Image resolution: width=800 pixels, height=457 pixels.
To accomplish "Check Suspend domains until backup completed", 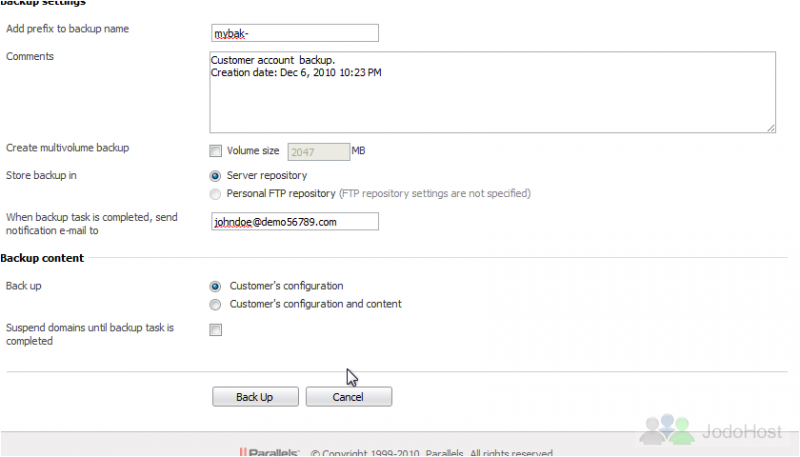I will [215, 330].
